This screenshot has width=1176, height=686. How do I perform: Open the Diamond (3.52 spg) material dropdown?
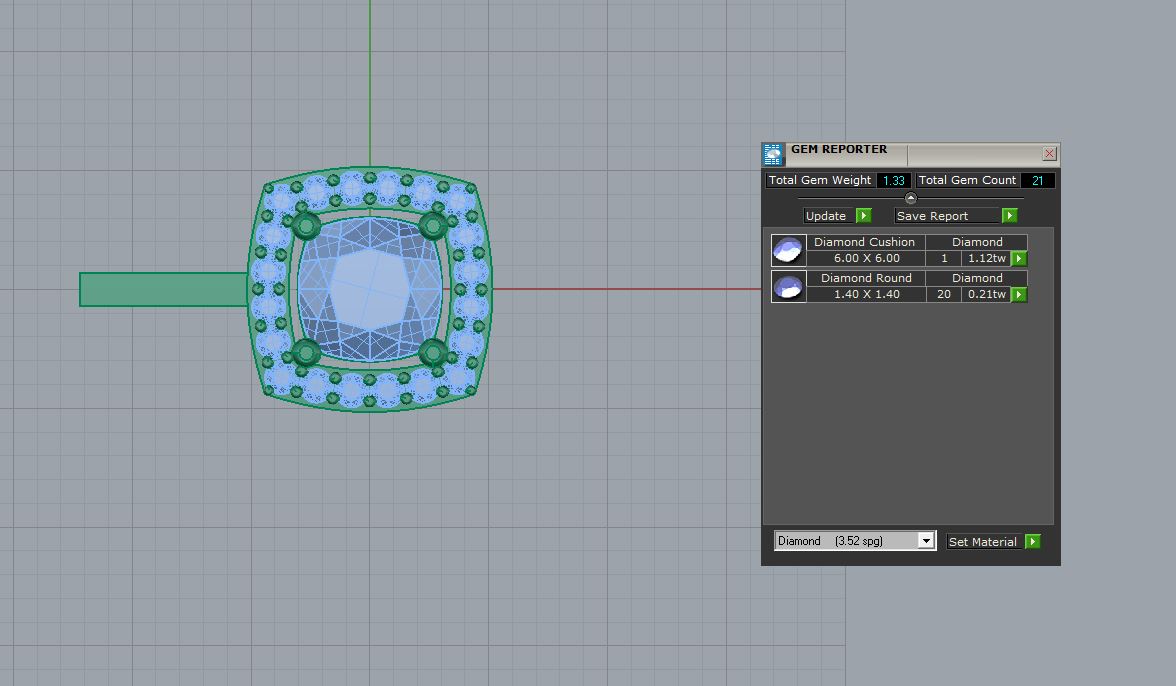coord(925,541)
